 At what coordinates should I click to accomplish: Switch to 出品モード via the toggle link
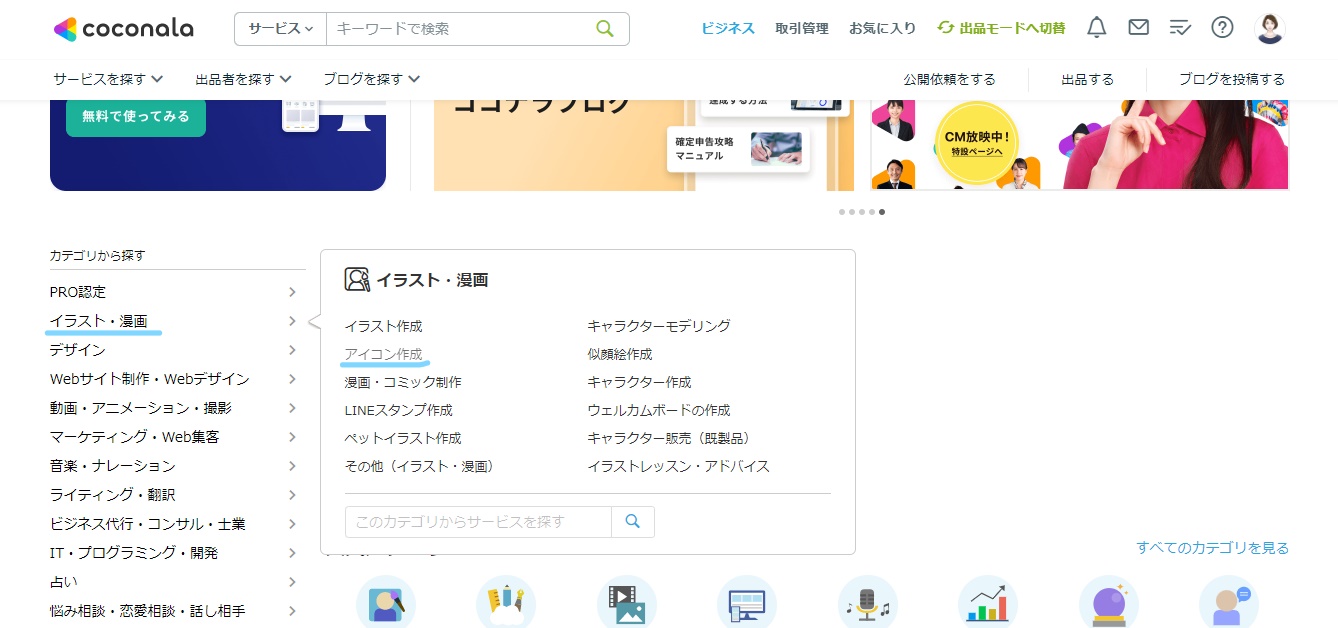pyautogui.click(x=1001, y=27)
